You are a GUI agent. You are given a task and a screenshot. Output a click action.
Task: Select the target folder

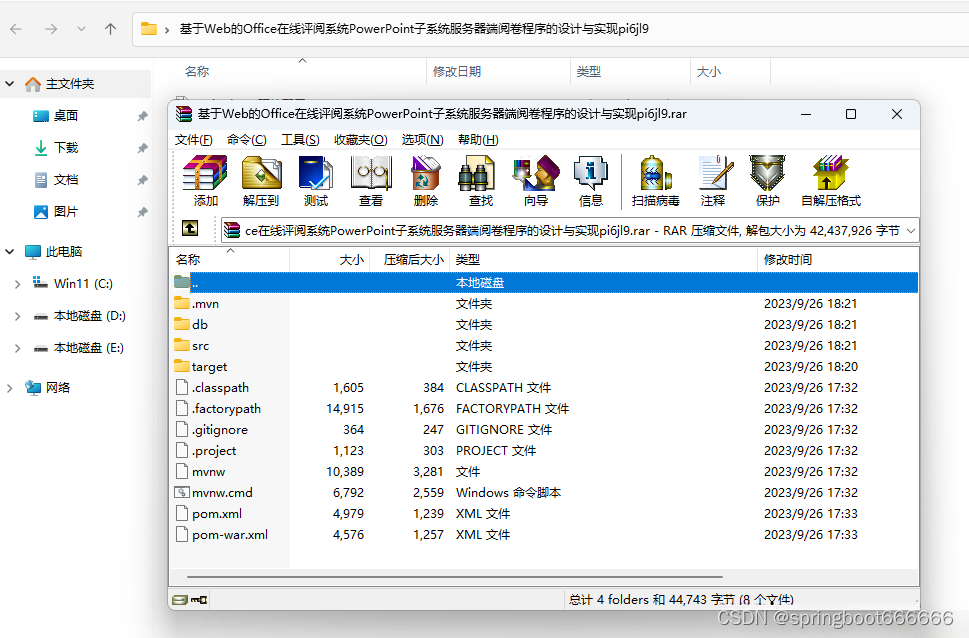point(544,367)
